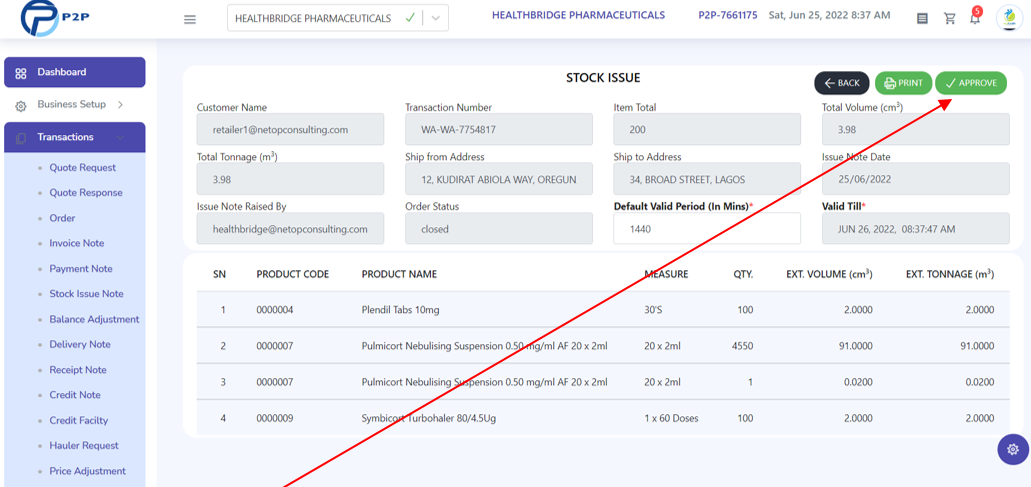Image resolution: width=1031 pixels, height=487 pixels.
Task: Click the Default Valid Period input field
Action: tap(707, 229)
